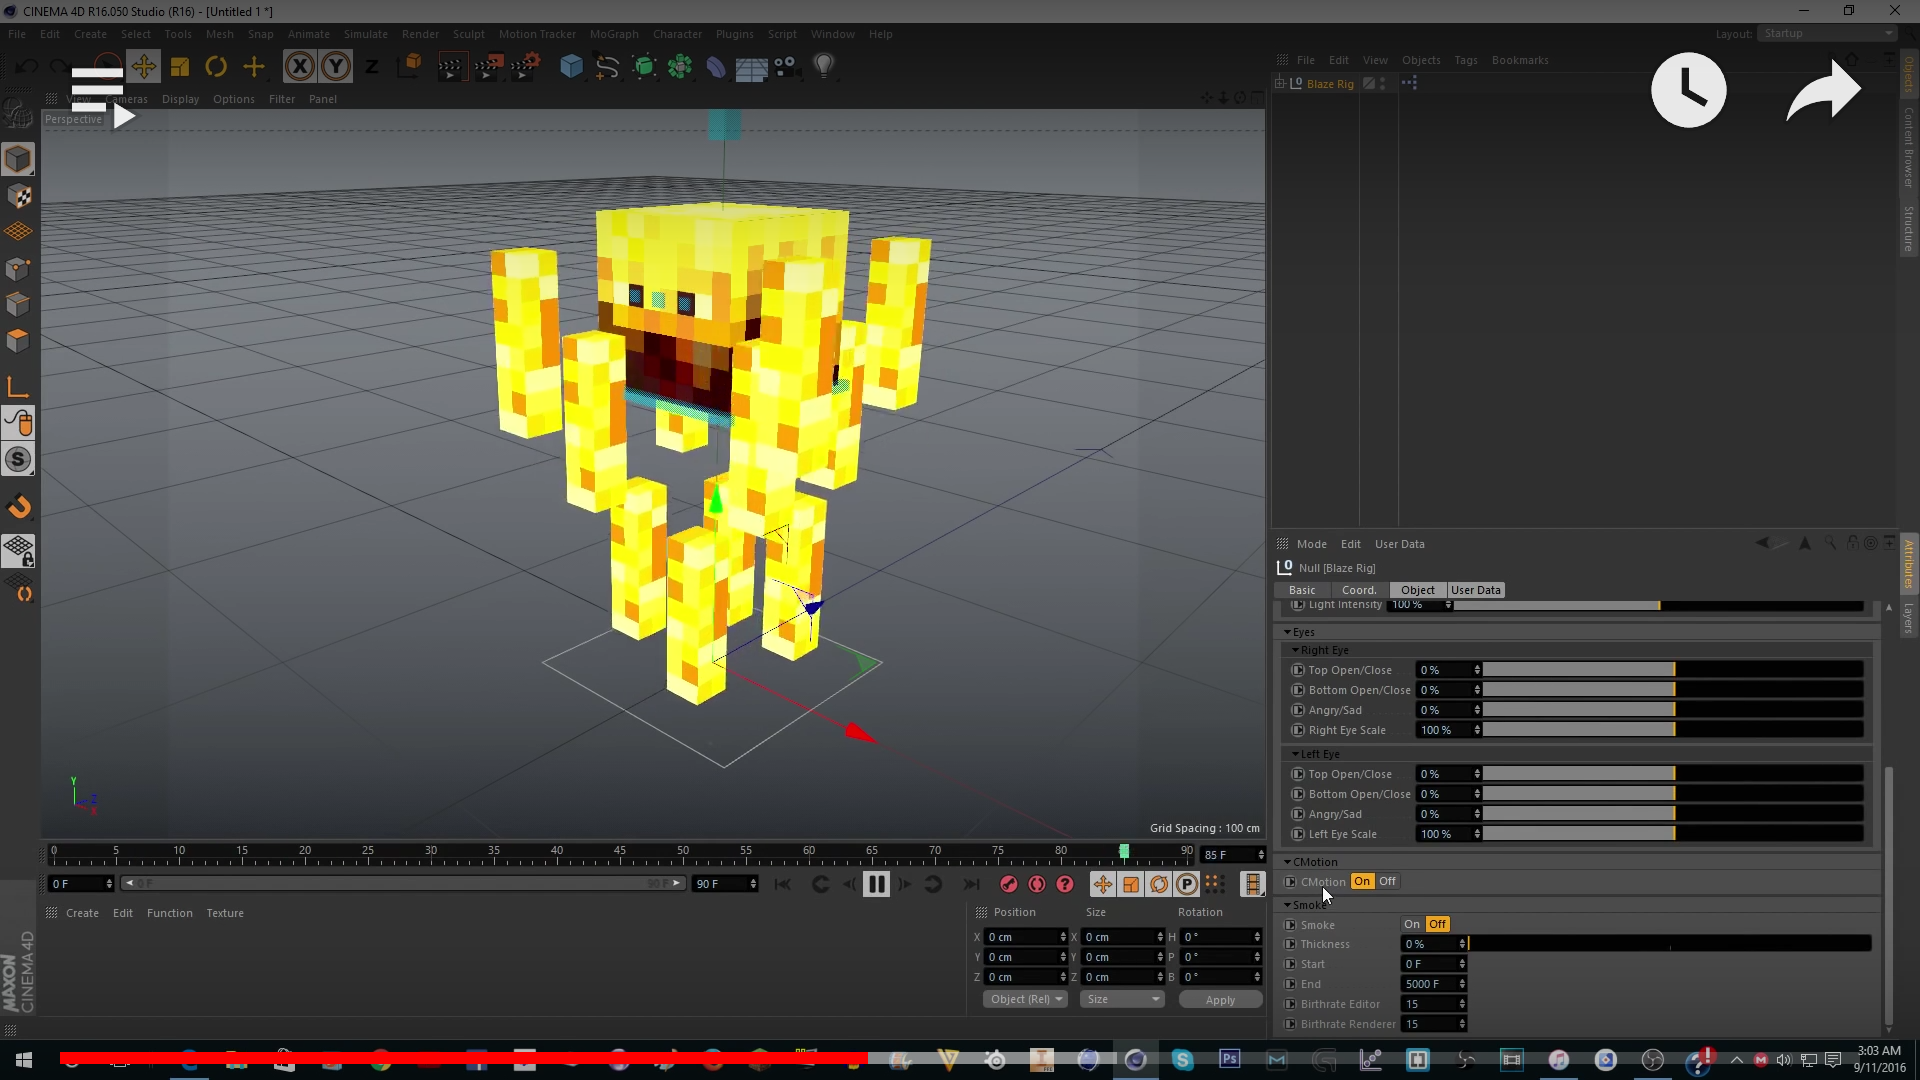Toggle Autokeying red circular button
Screen dimensions: 1920x1080
point(1037,884)
